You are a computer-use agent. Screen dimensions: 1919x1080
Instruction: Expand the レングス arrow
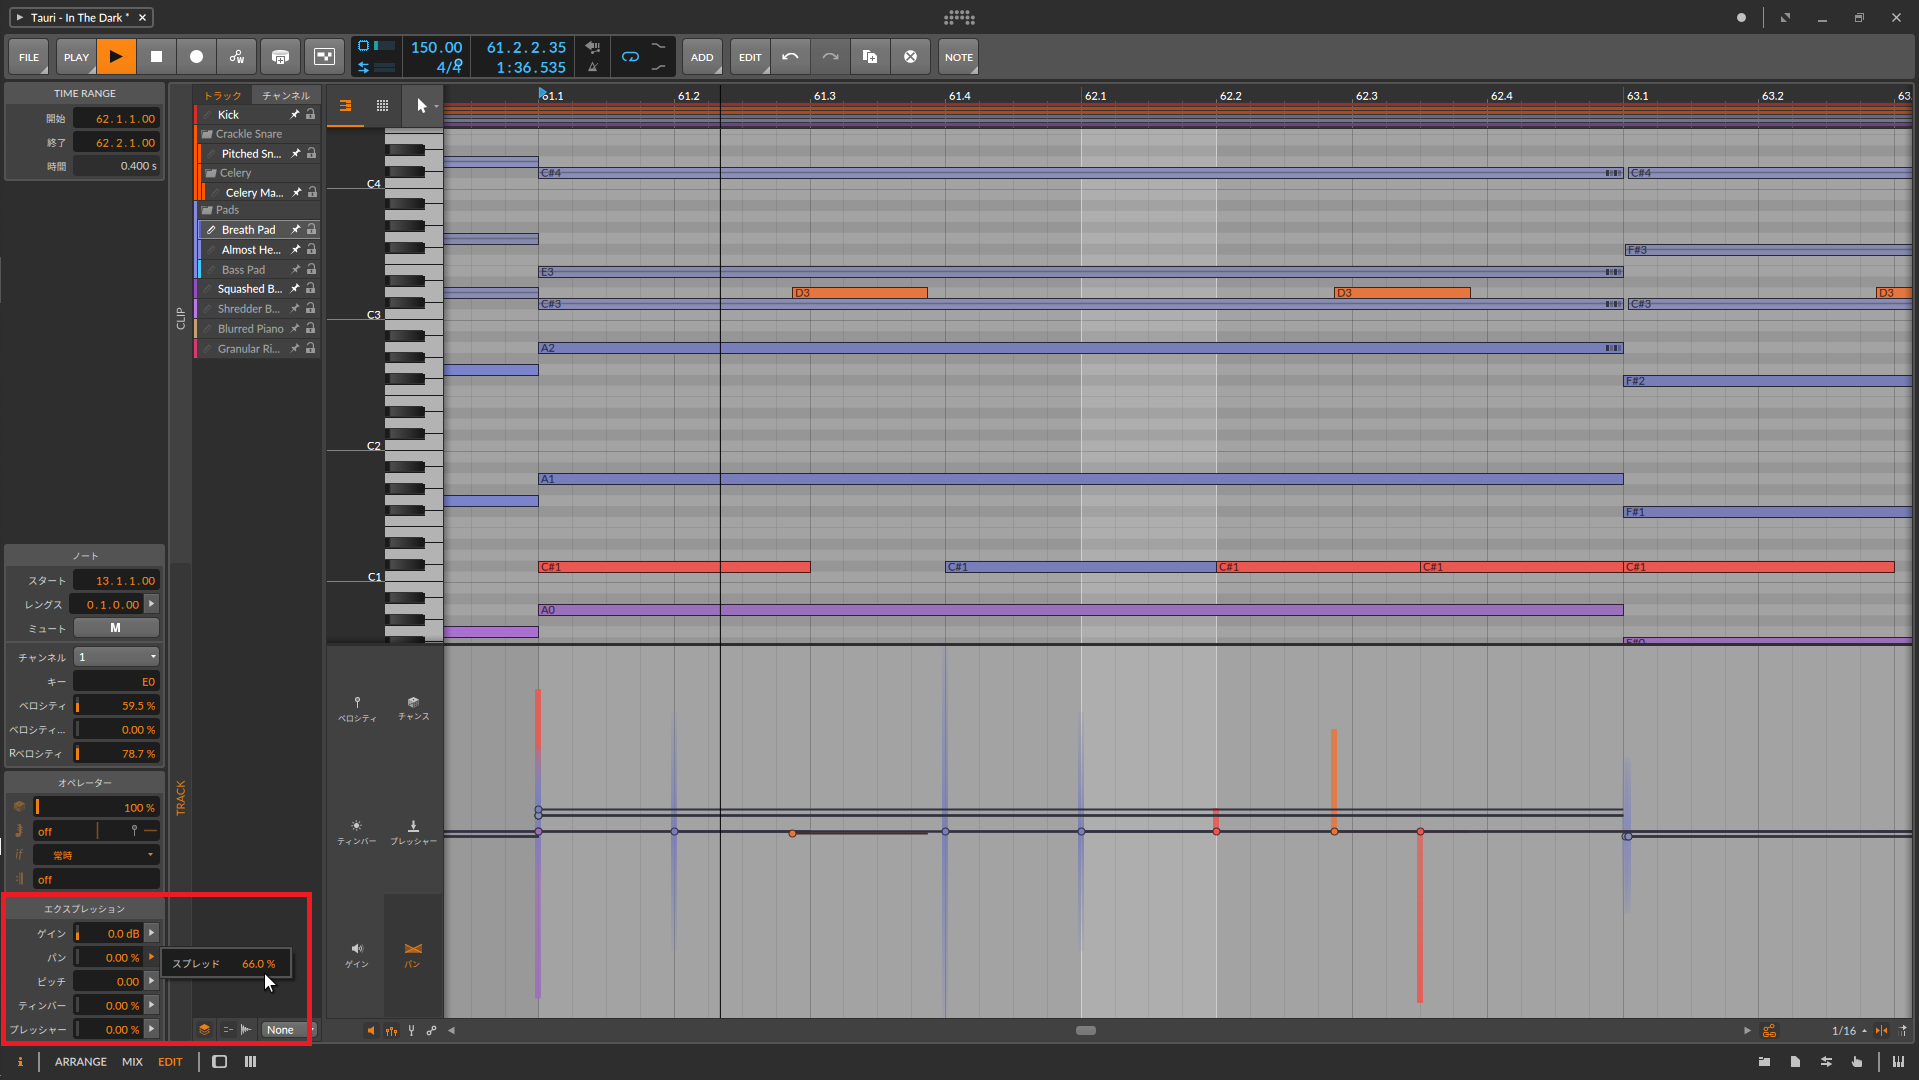click(x=152, y=604)
